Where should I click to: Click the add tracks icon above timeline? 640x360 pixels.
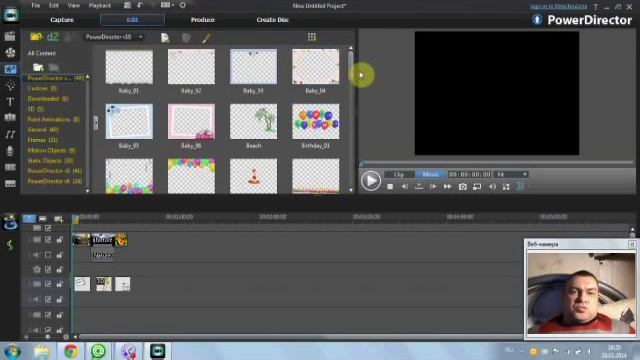(59, 219)
